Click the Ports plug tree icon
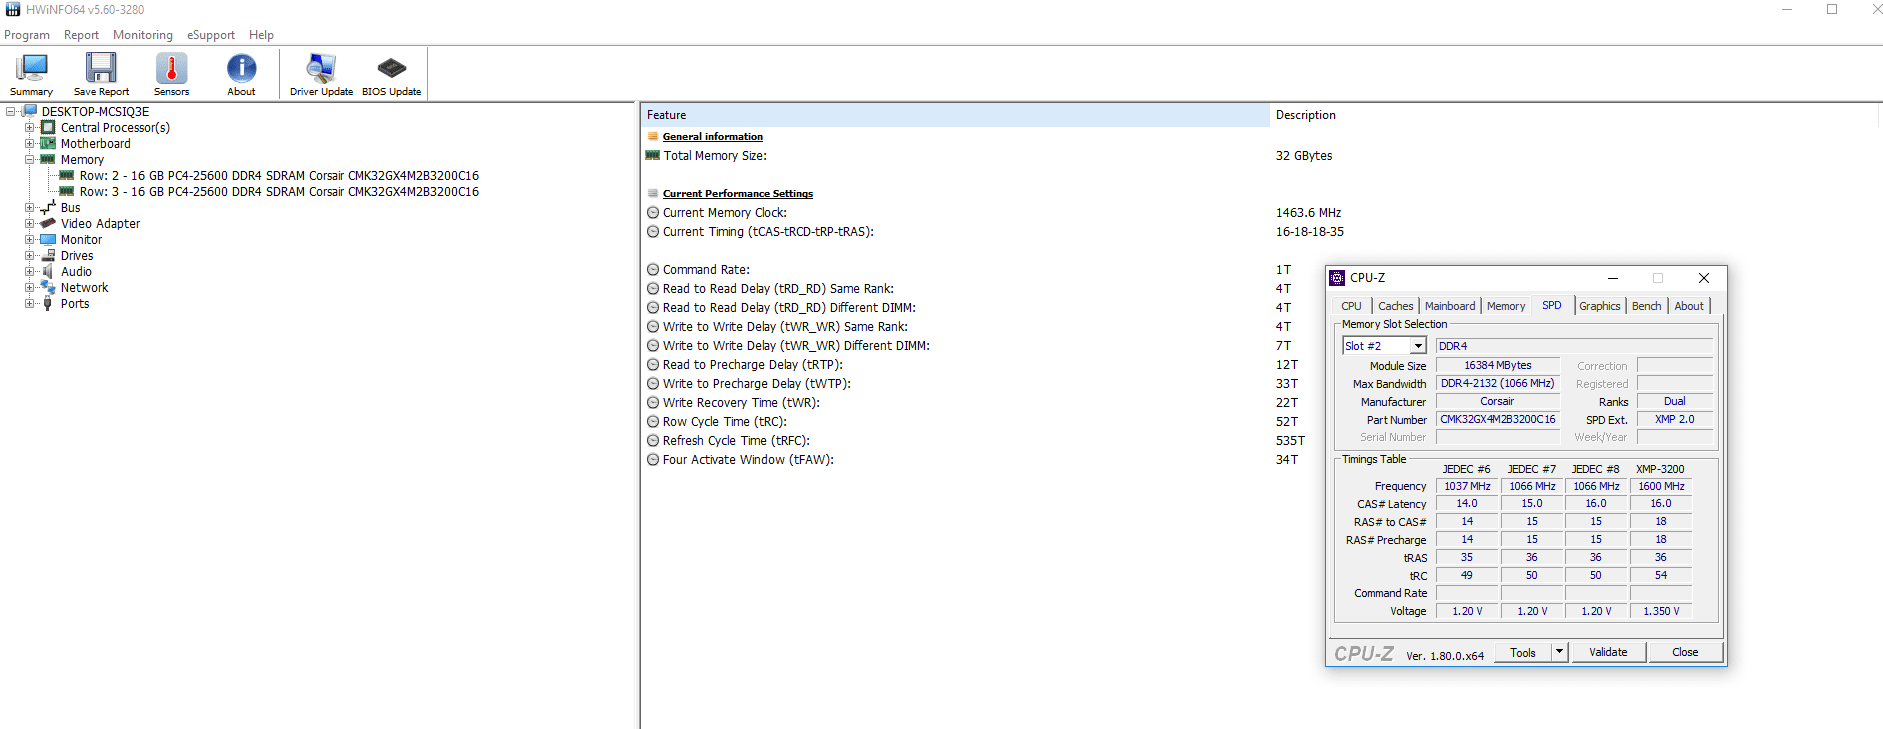 click(x=48, y=304)
